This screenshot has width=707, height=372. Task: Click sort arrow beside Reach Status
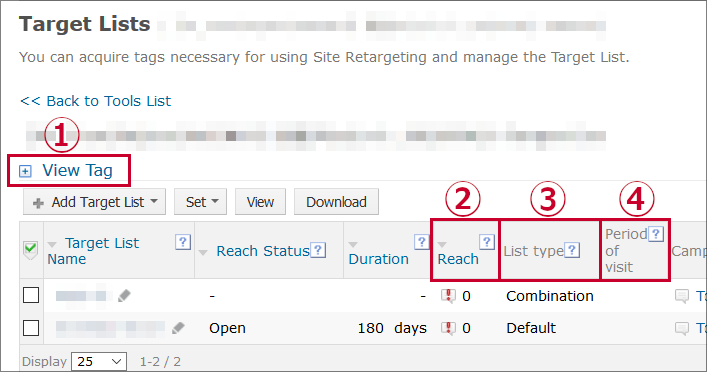[203, 253]
